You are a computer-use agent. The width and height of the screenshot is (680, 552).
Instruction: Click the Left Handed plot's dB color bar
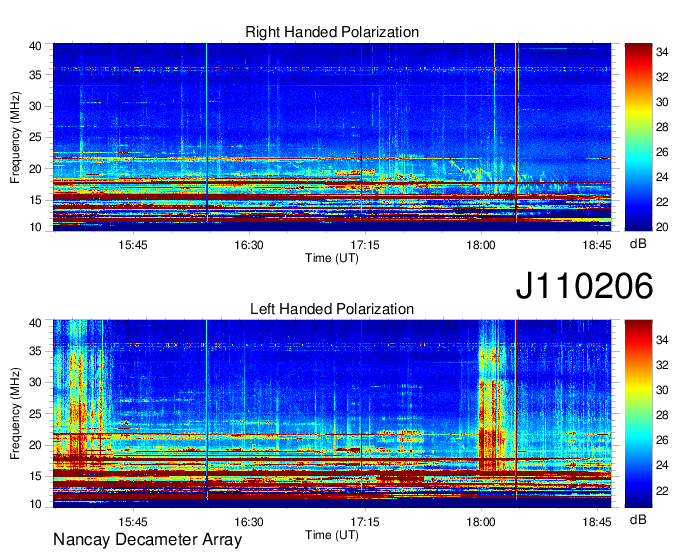coord(638,413)
